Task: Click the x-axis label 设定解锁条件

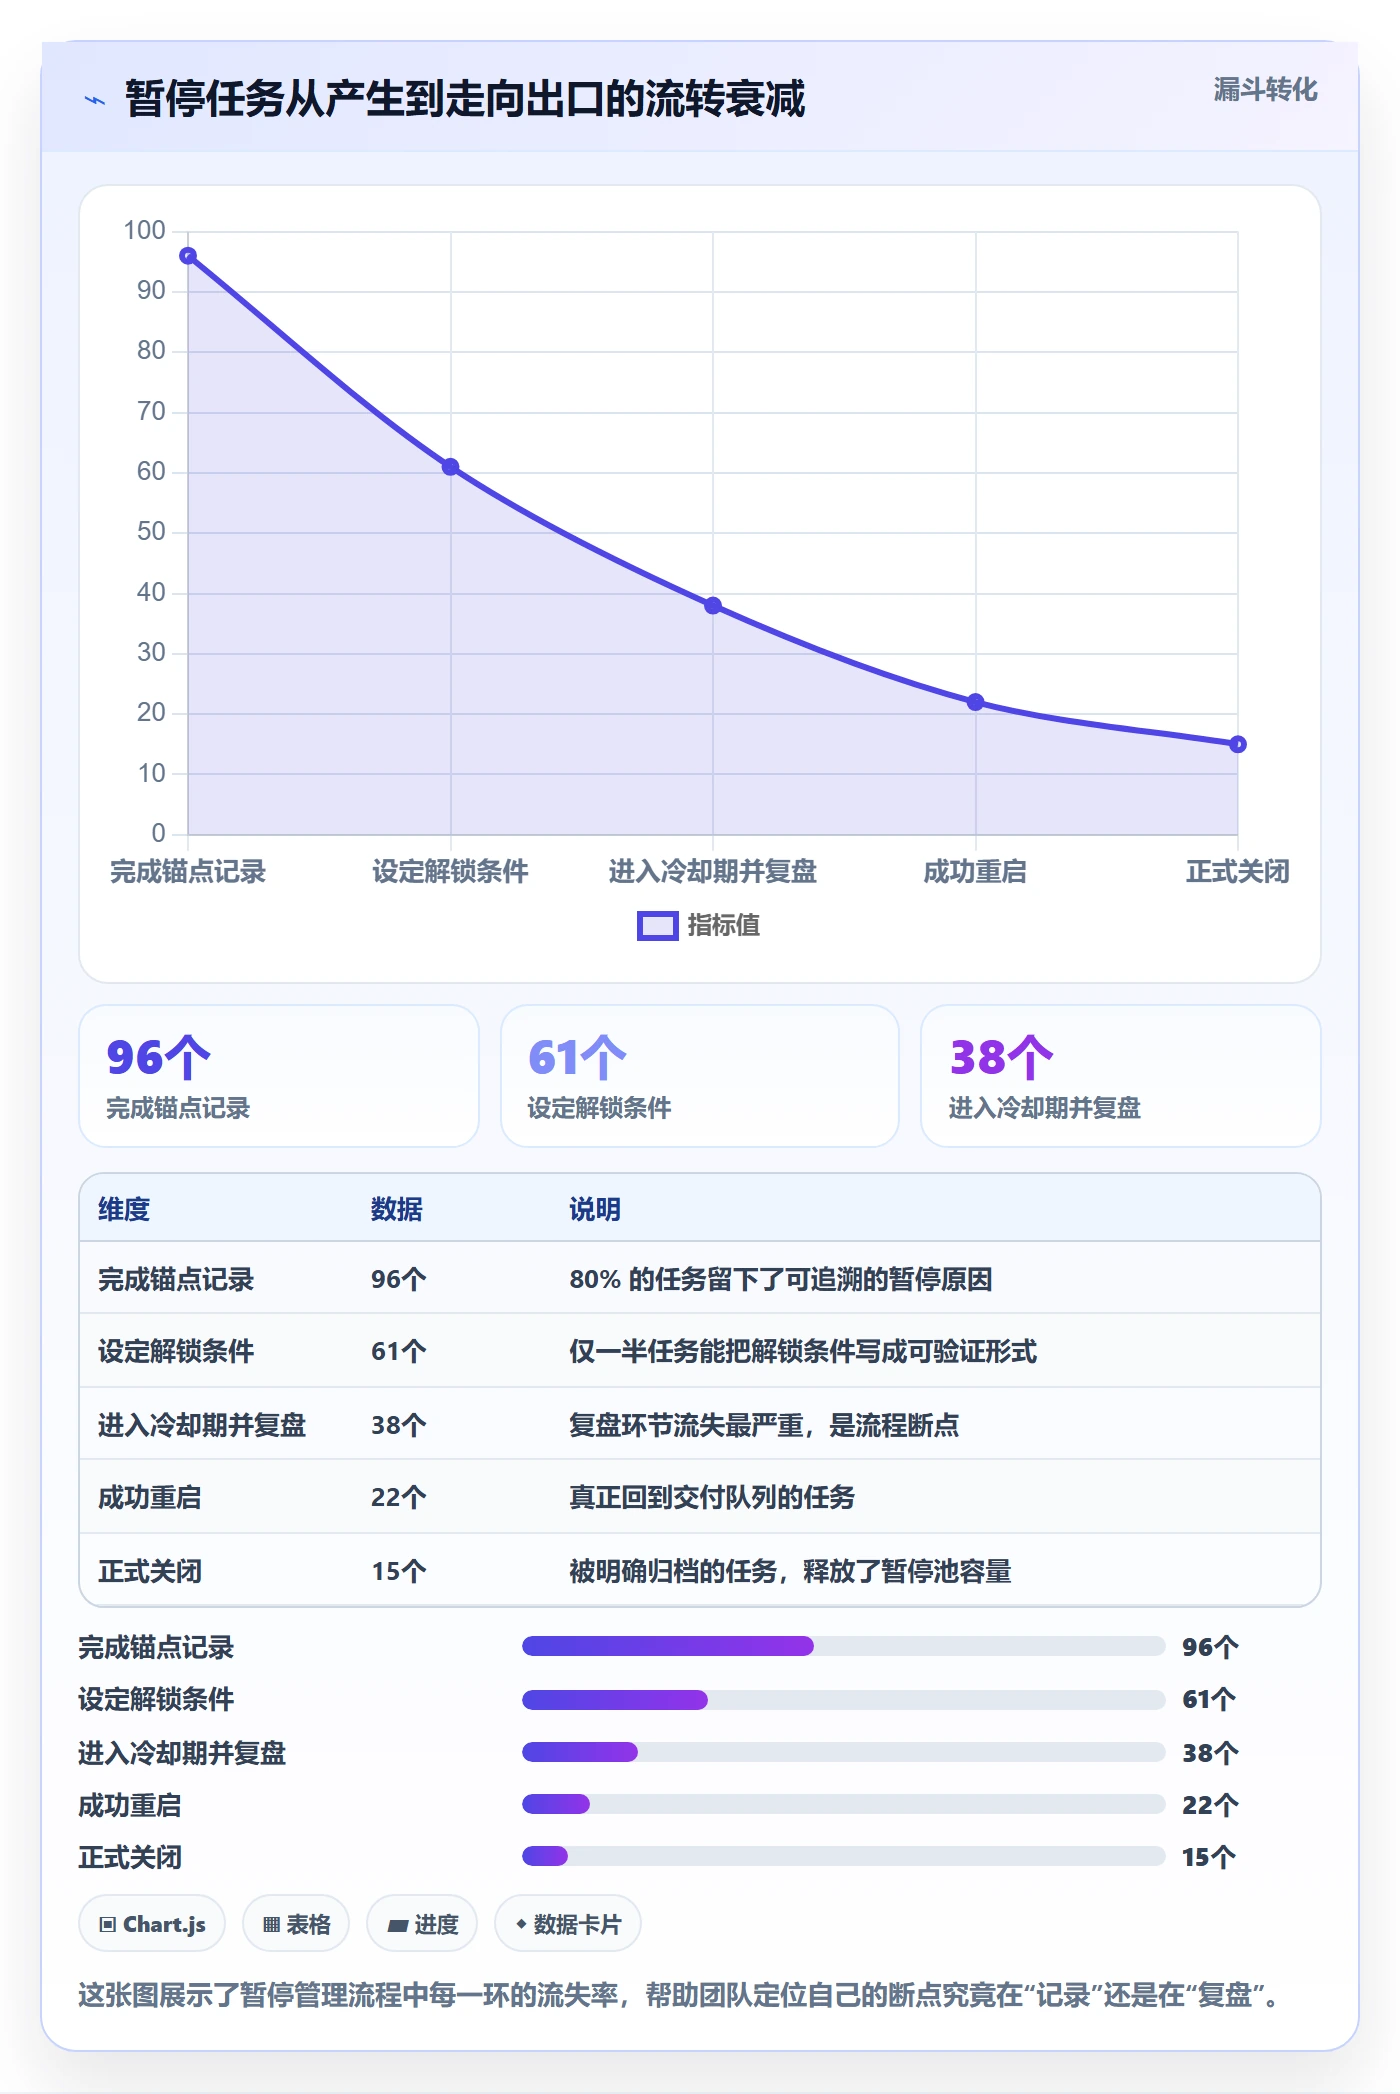Action: pos(451,872)
